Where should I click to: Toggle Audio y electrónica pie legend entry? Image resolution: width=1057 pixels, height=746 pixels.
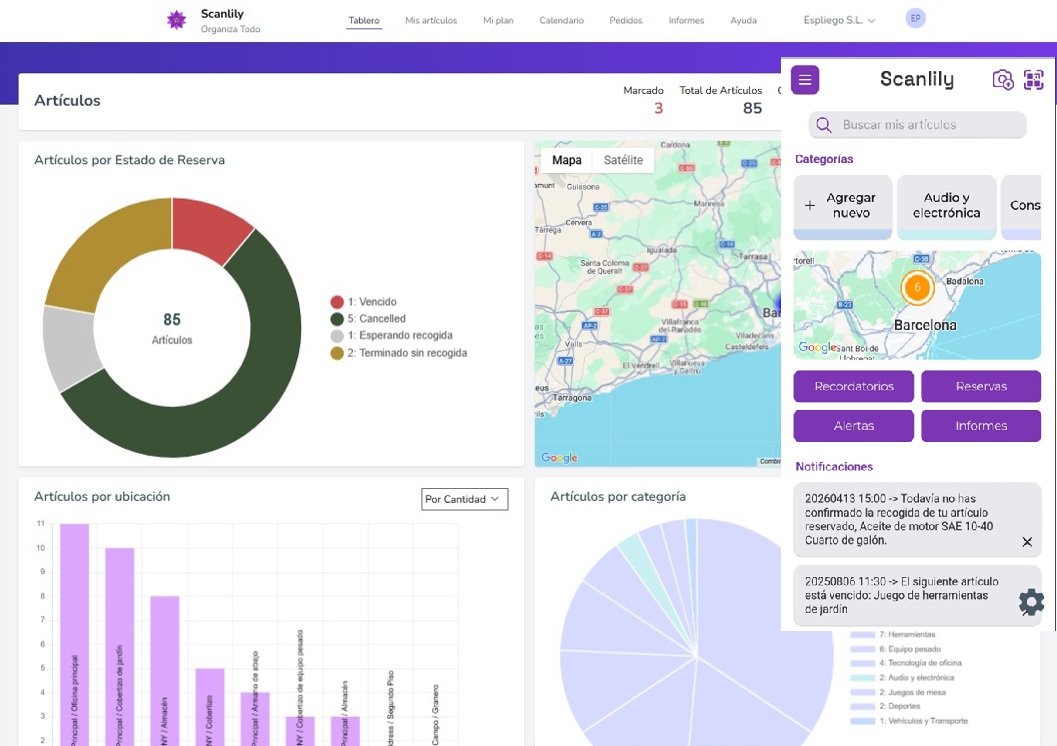902,678
